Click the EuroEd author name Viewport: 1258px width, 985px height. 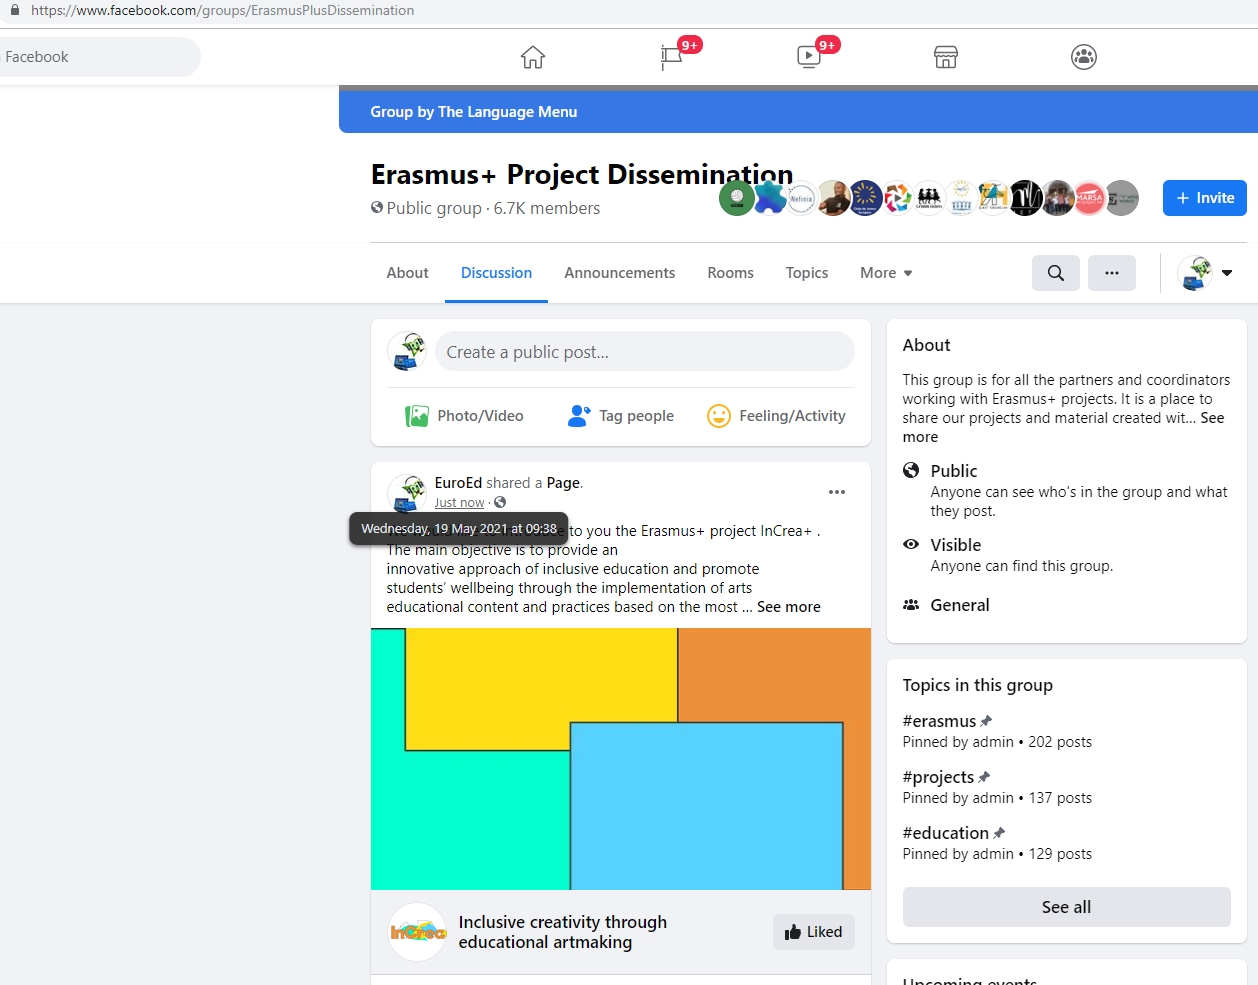pyautogui.click(x=459, y=483)
